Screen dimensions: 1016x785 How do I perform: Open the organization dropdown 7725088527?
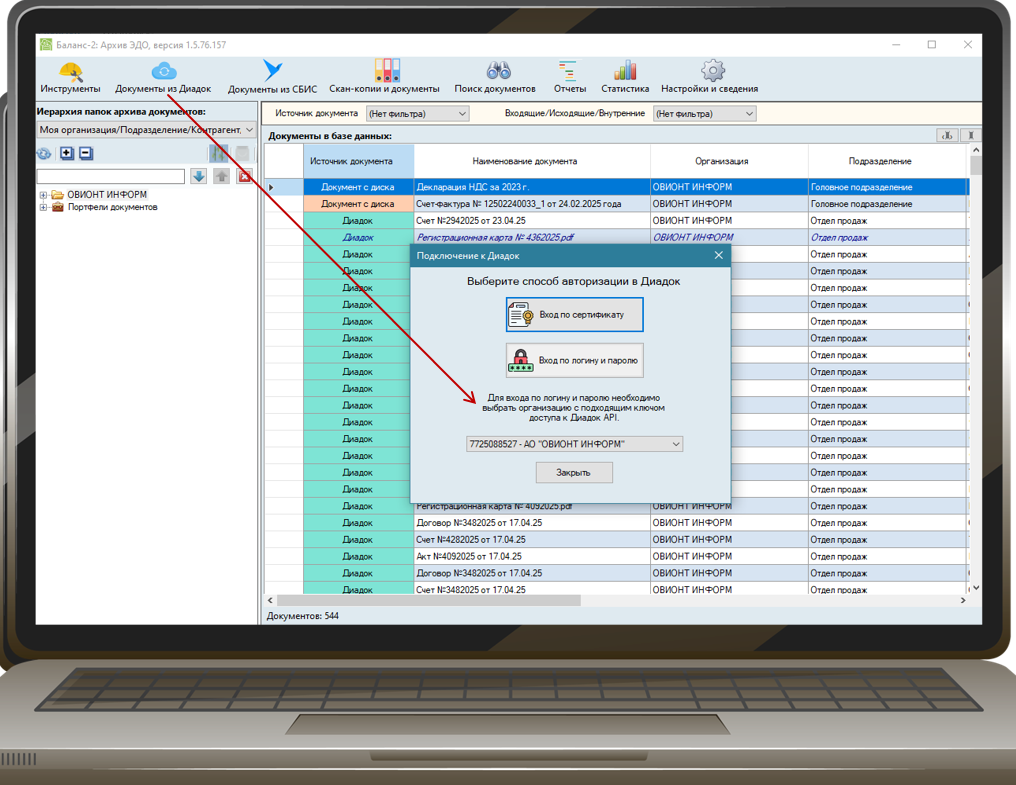[x=574, y=444]
